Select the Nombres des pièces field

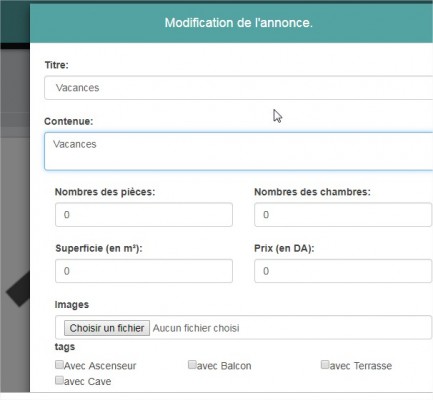click(x=144, y=215)
